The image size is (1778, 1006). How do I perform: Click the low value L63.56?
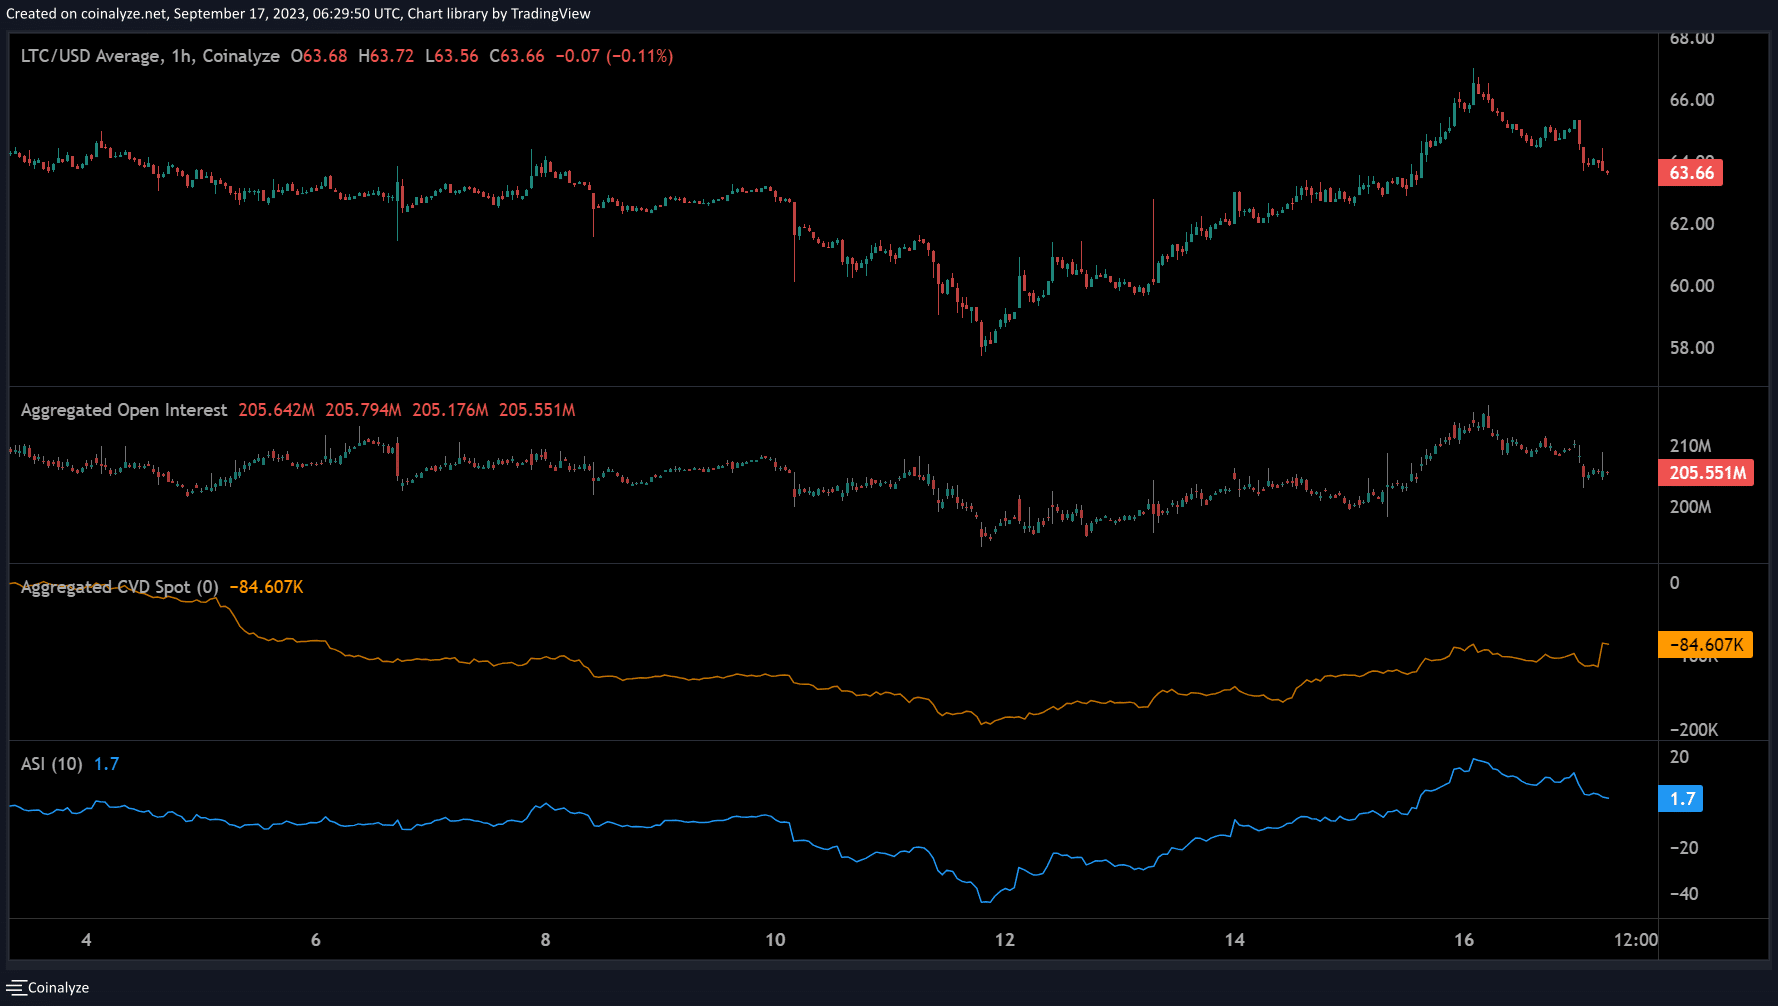pos(452,56)
